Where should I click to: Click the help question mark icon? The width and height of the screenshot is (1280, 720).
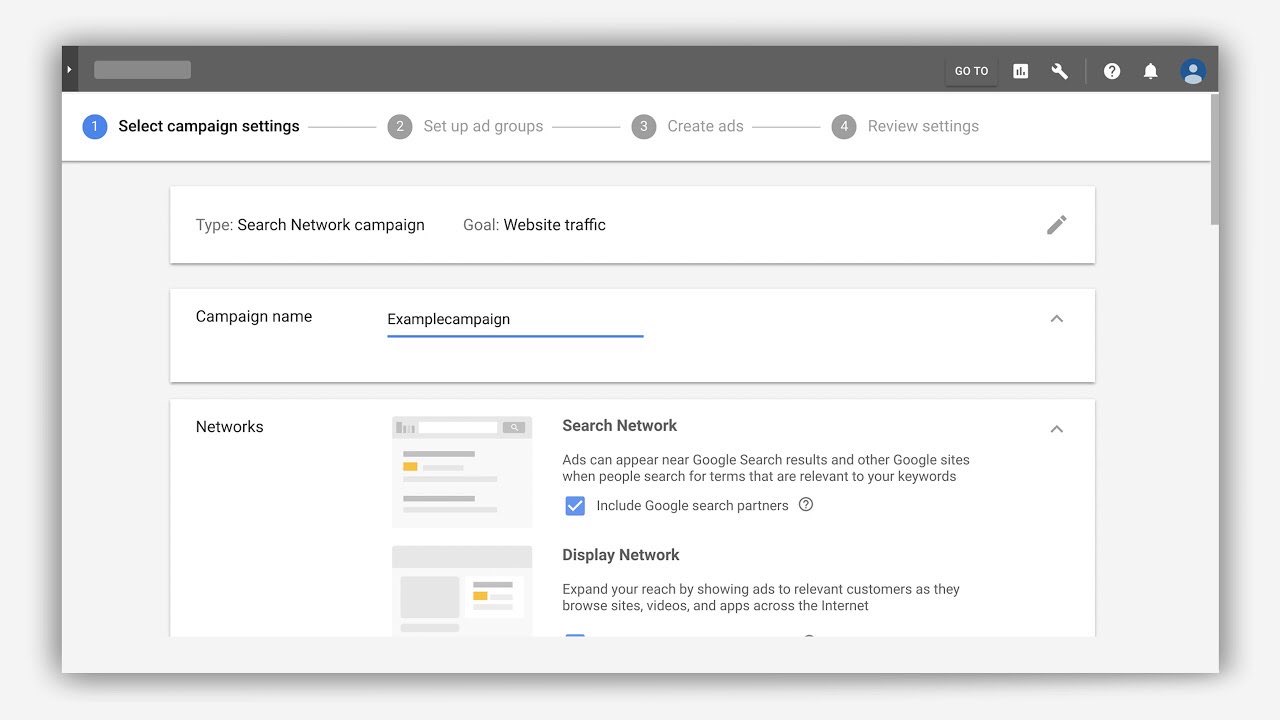pyautogui.click(x=1111, y=71)
